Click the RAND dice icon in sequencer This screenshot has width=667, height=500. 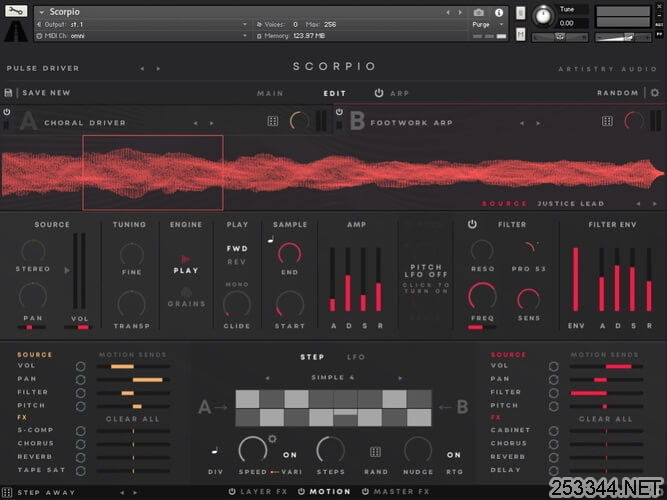(375, 452)
